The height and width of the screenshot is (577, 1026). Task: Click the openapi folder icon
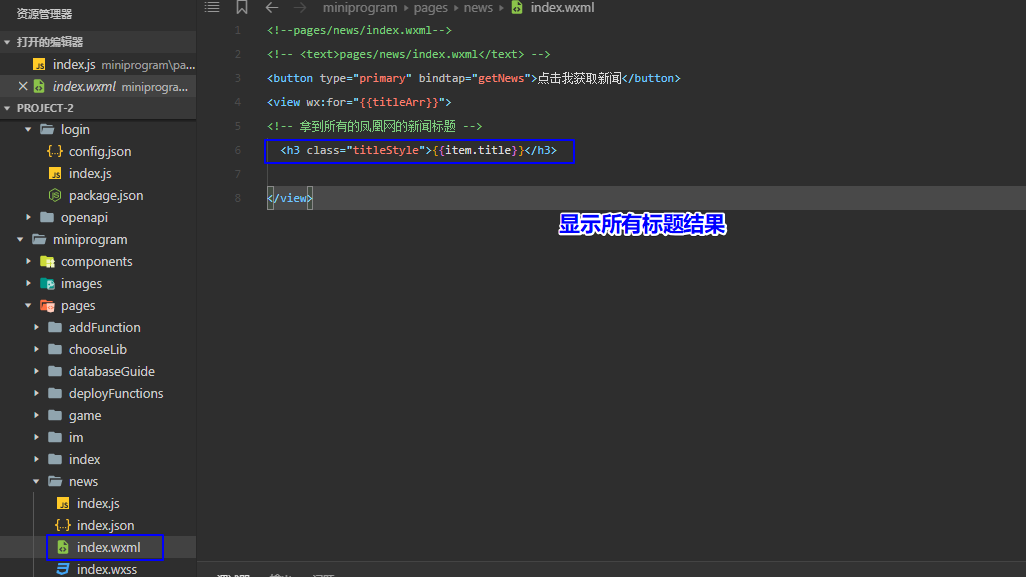tap(47, 217)
